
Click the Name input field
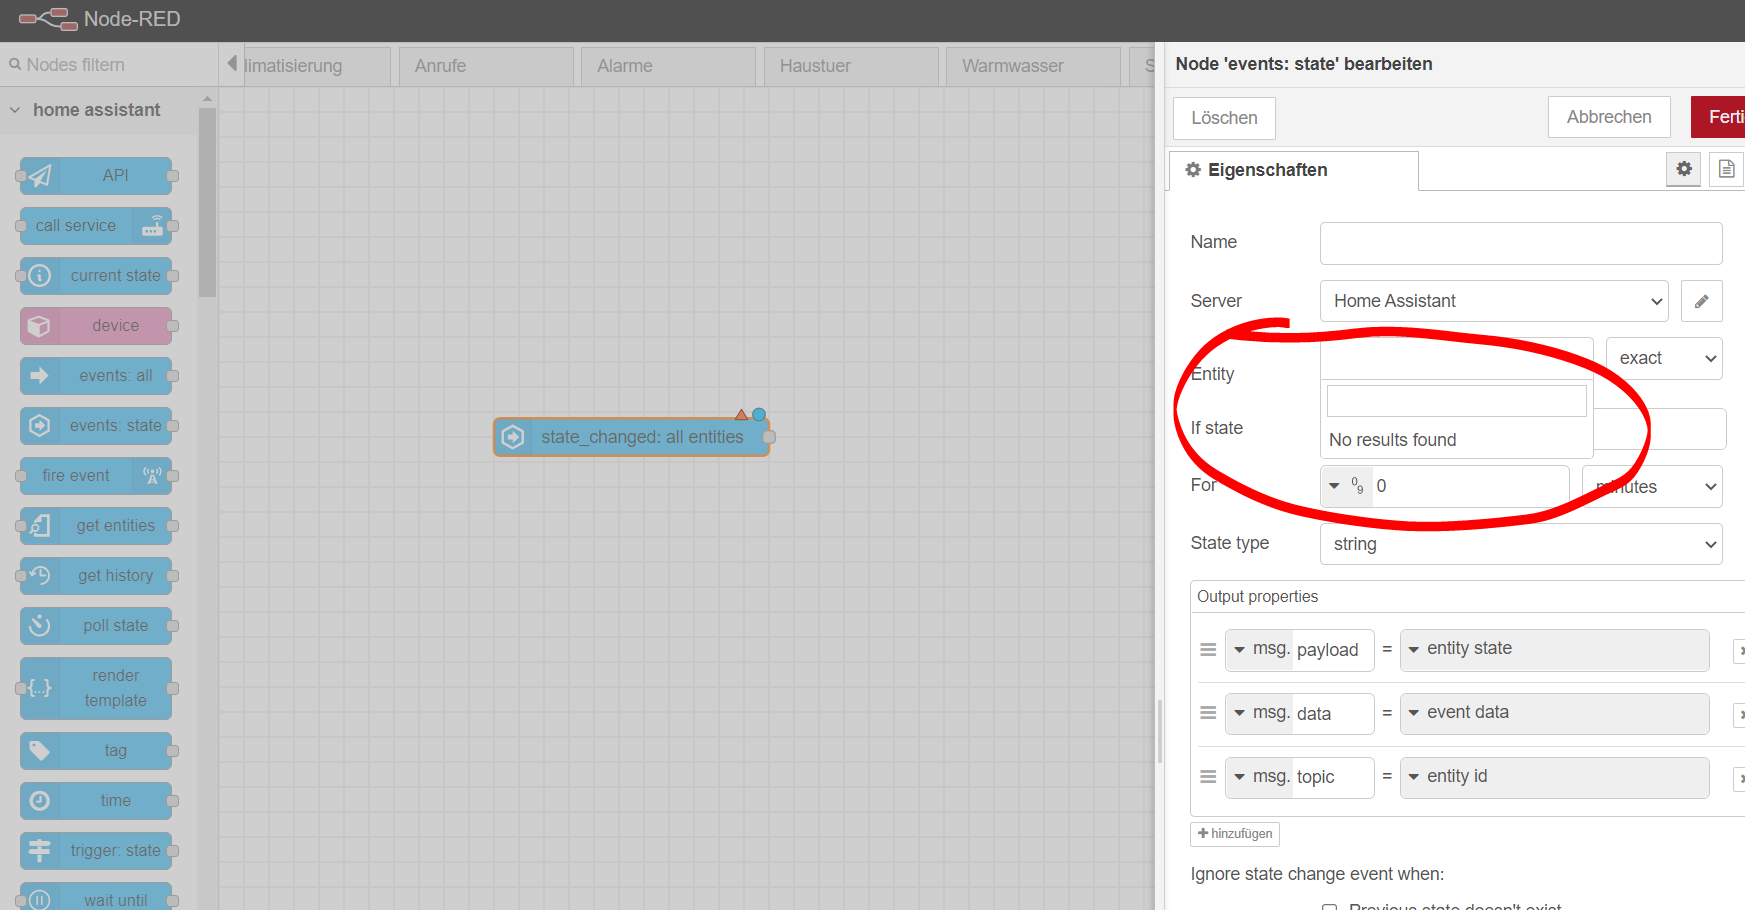(x=1520, y=243)
